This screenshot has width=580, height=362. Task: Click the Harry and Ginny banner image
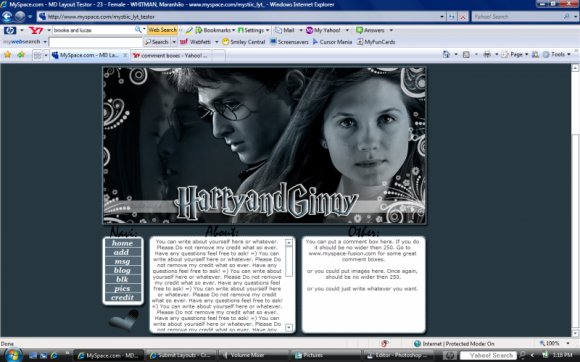[x=264, y=145]
